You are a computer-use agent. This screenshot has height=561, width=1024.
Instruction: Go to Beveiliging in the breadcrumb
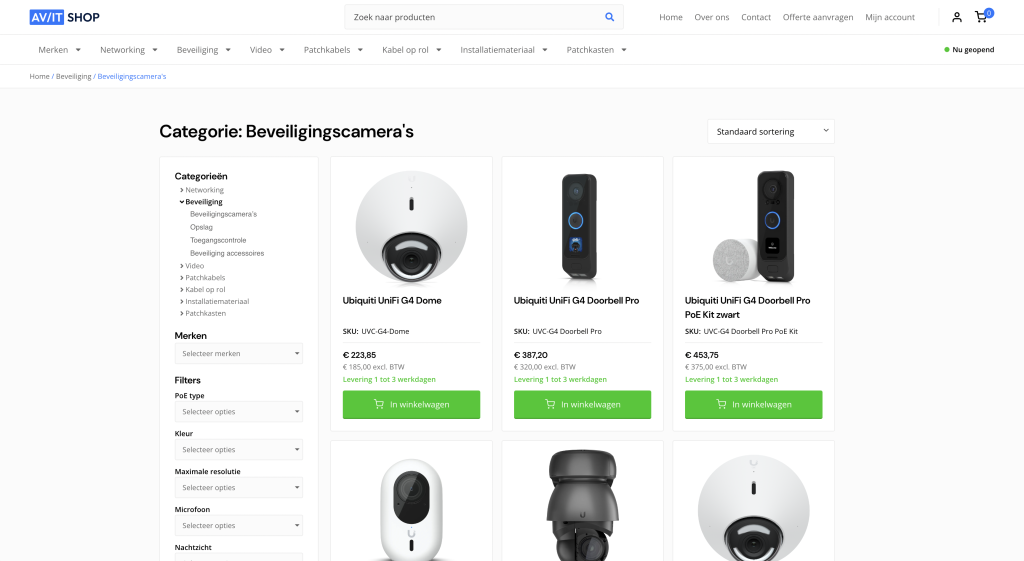point(74,76)
